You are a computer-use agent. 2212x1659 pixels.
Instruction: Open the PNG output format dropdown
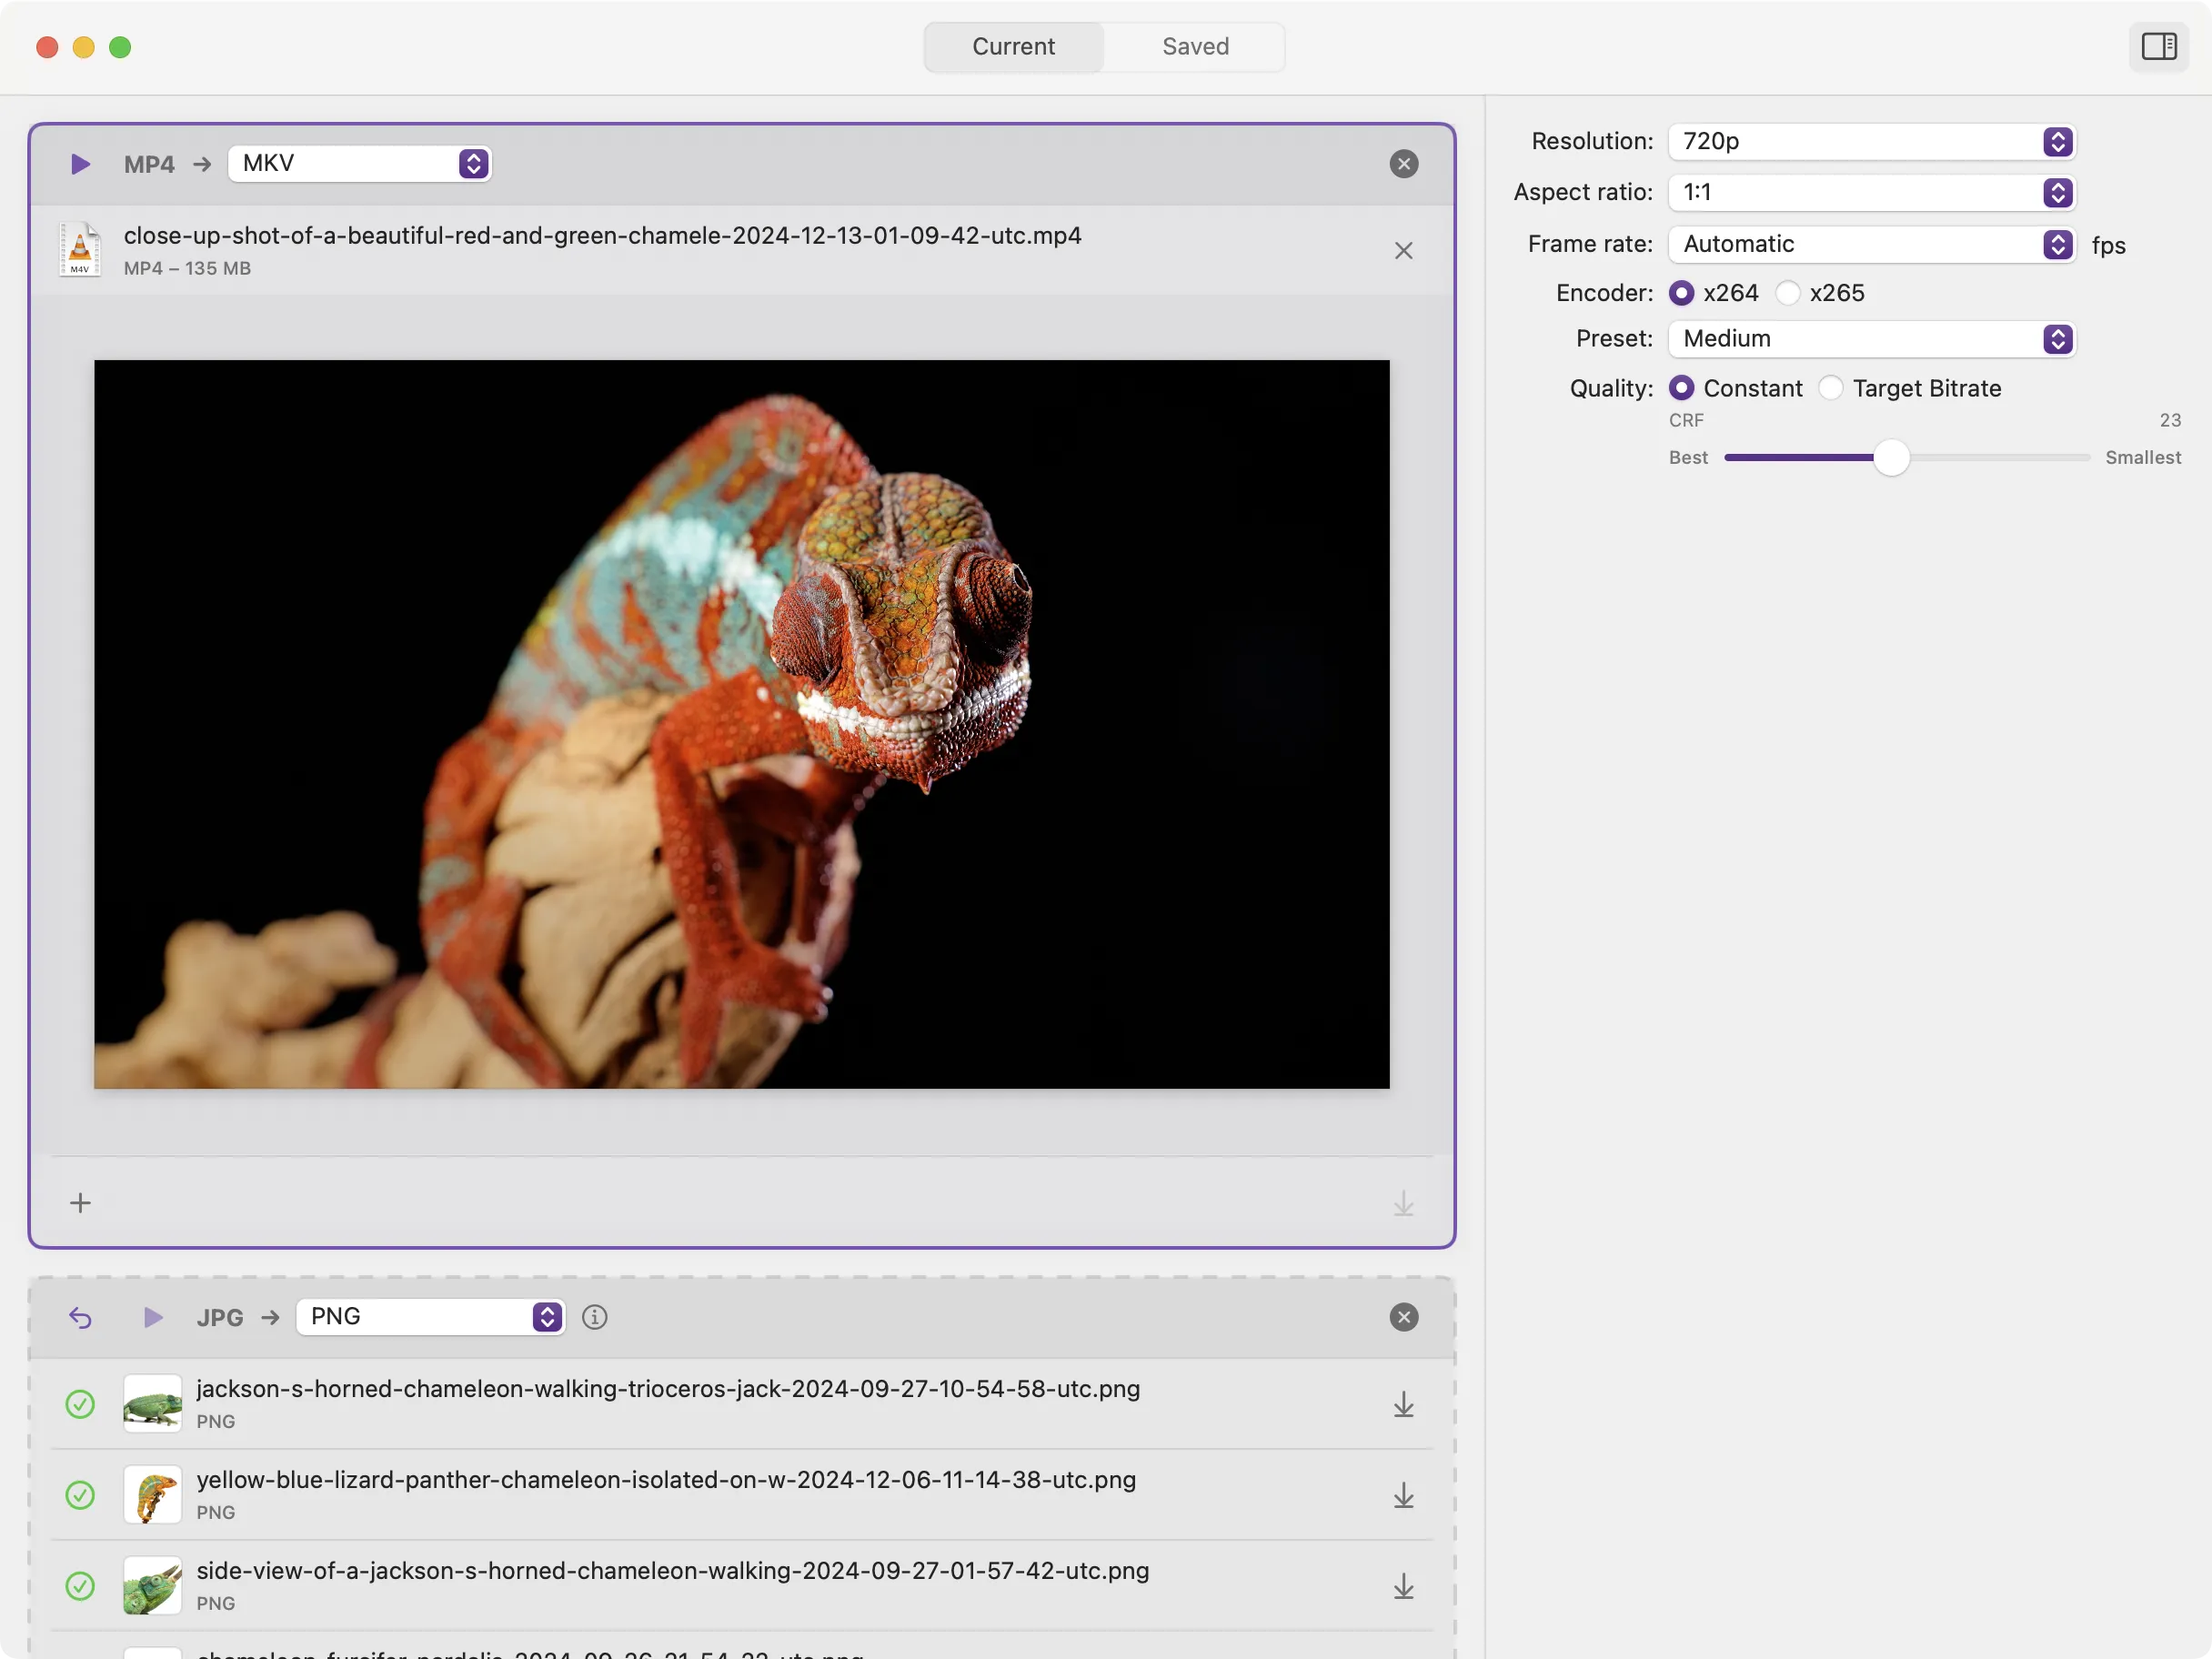430,1317
